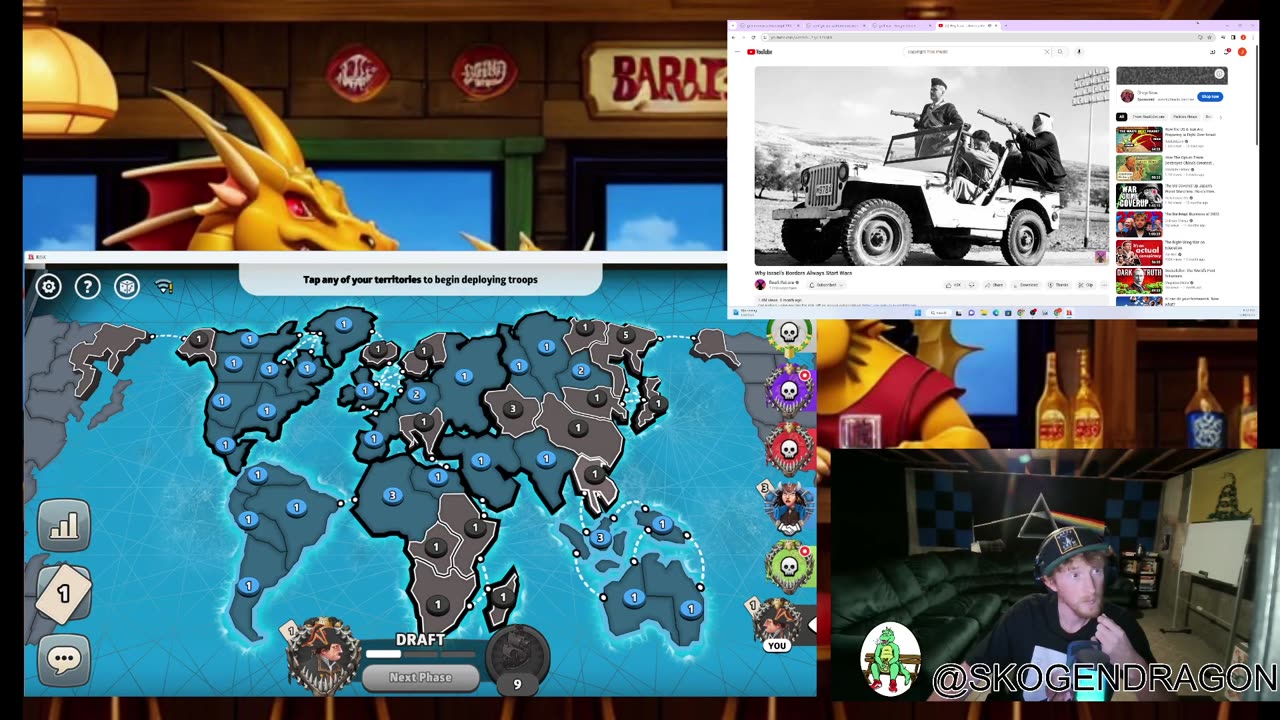Open the territory cards button showing 1
This screenshot has width=1280, height=720.
coord(63,593)
